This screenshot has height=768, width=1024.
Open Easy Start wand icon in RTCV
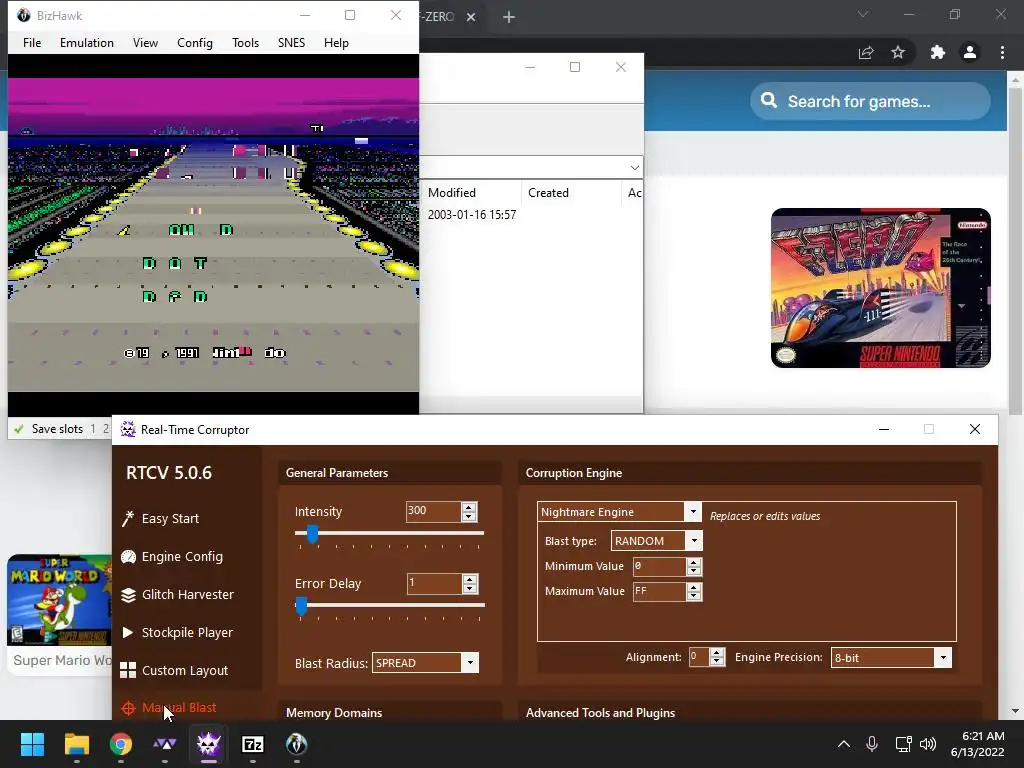pyautogui.click(x=128, y=519)
